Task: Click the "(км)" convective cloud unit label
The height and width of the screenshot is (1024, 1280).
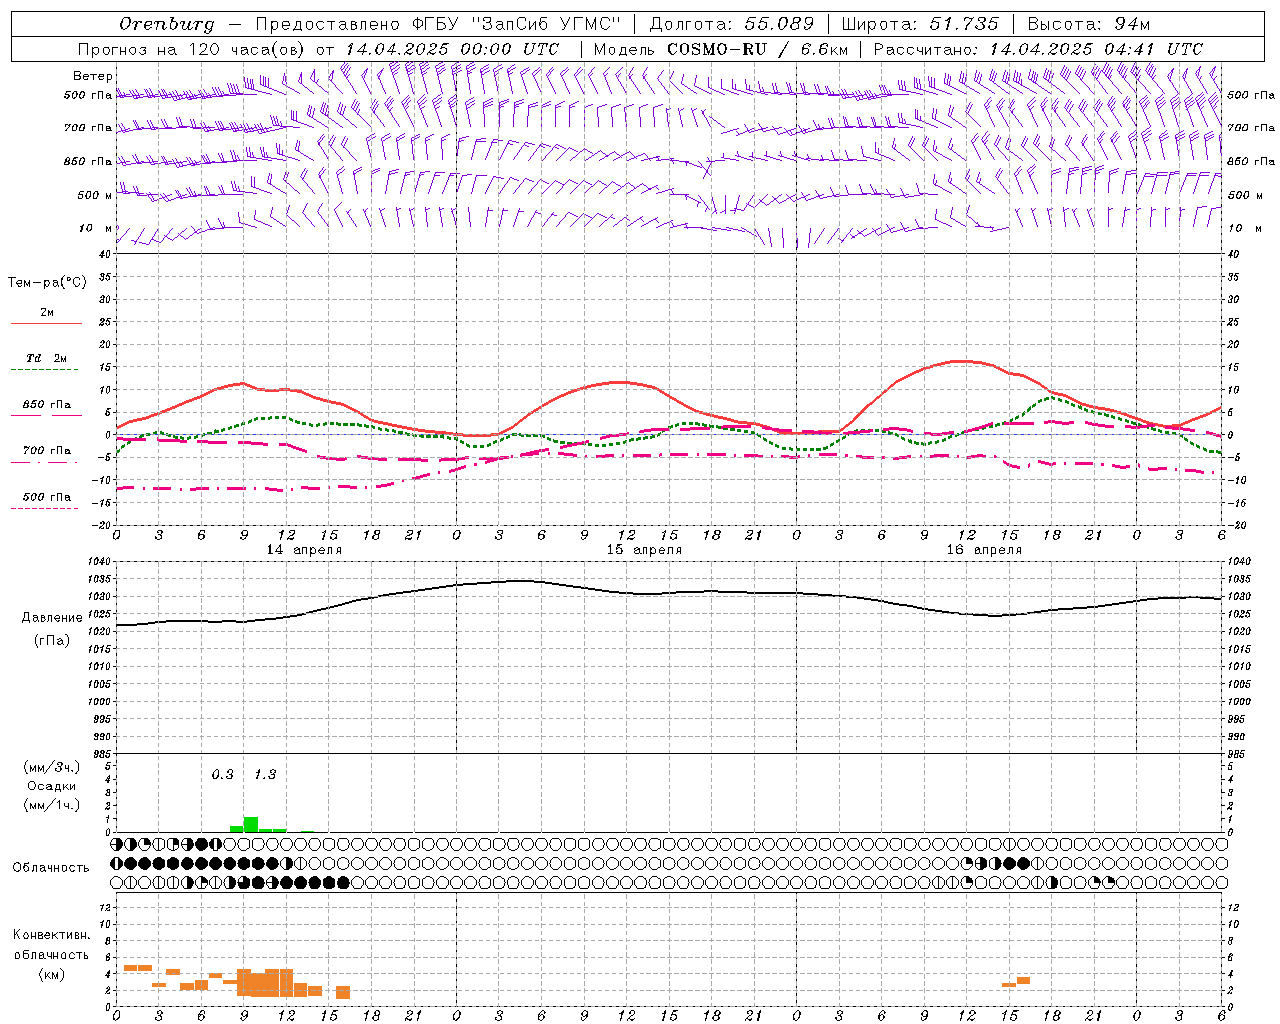Action: (51, 974)
